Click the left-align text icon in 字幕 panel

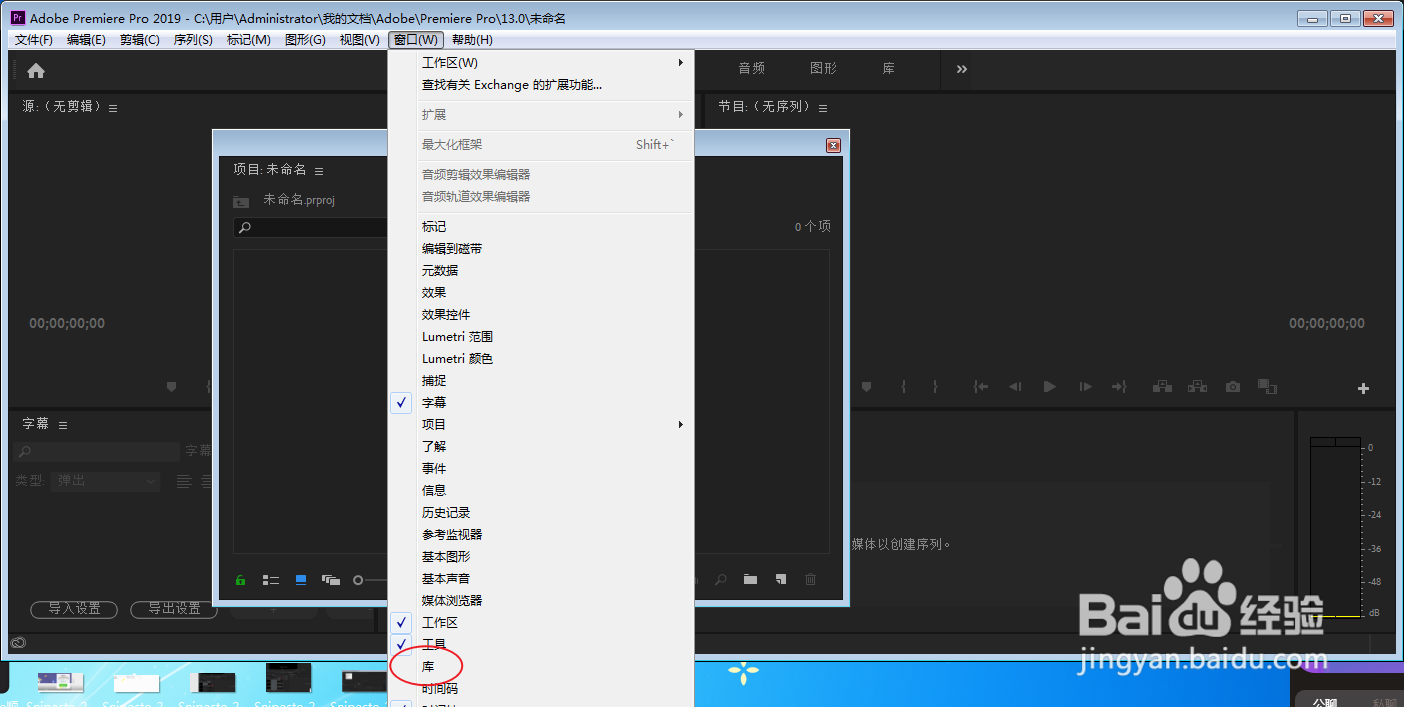click(184, 481)
